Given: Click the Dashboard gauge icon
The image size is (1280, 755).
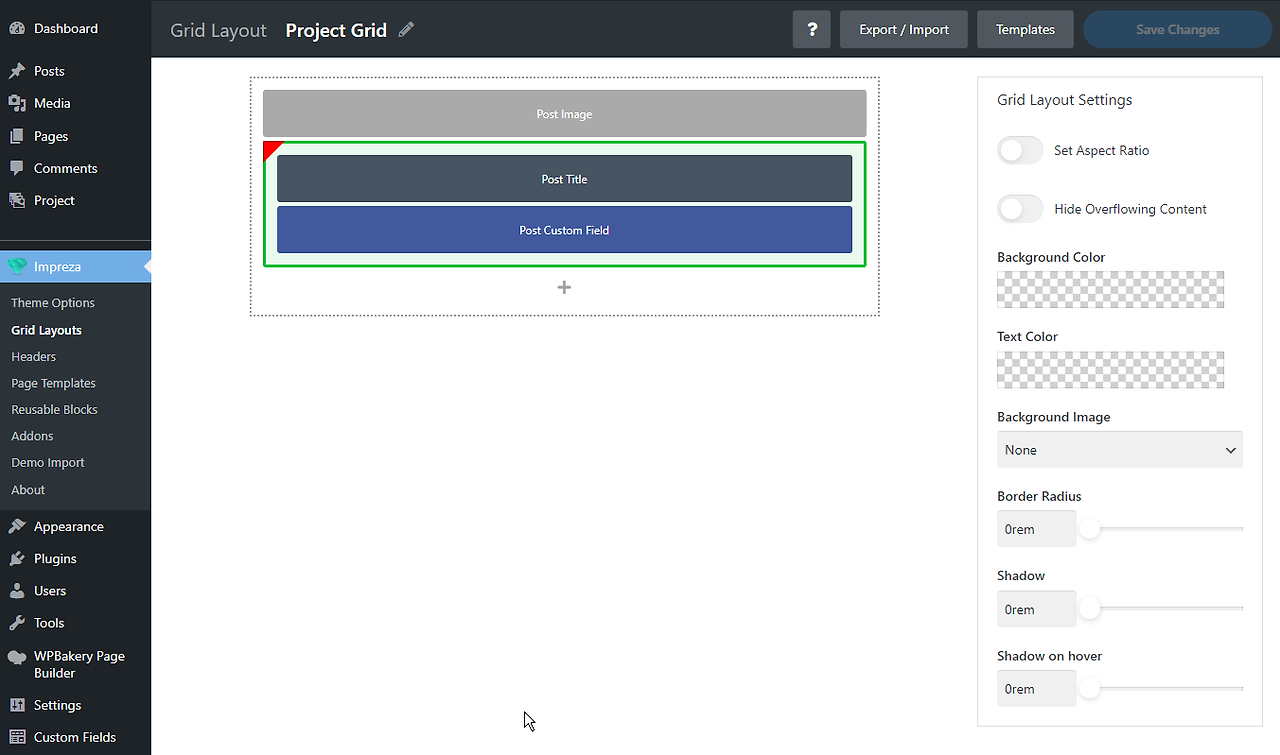Looking at the screenshot, I should (17, 29).
